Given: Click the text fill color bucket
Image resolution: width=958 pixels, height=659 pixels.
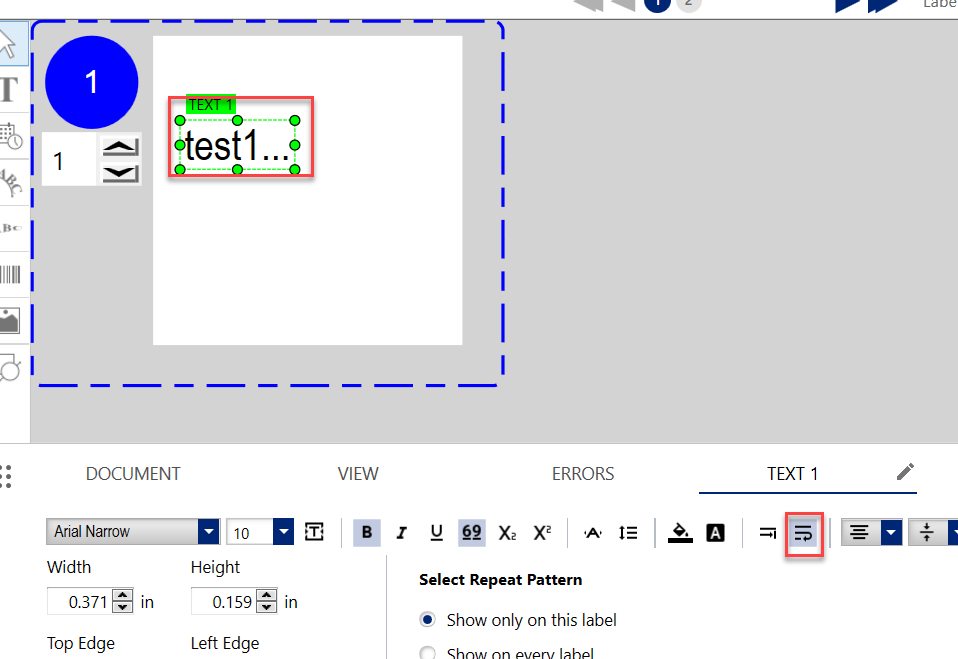Looking at the screenshot, I should tap(680, 533).
